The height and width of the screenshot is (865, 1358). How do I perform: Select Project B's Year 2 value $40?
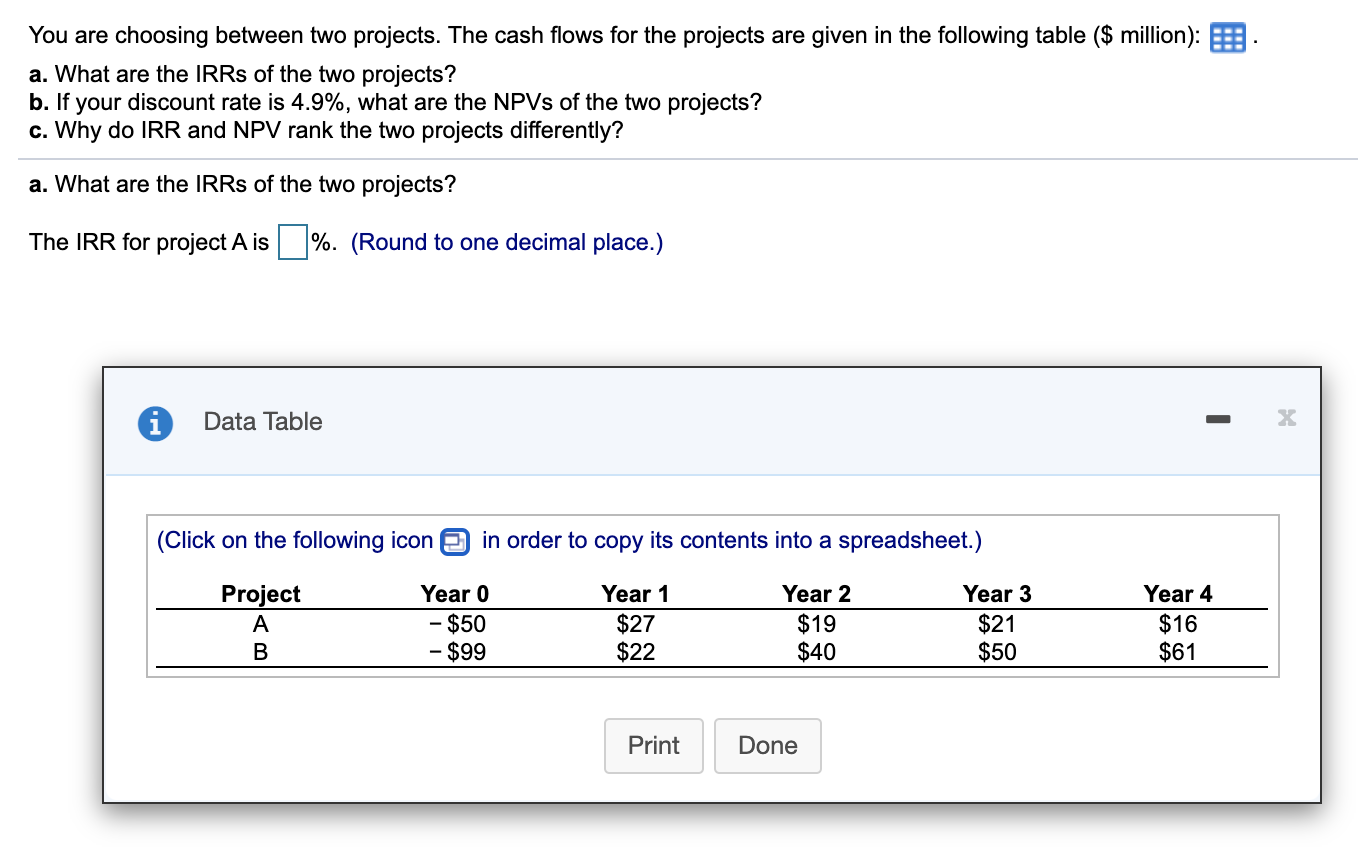[x=816, y=651]
